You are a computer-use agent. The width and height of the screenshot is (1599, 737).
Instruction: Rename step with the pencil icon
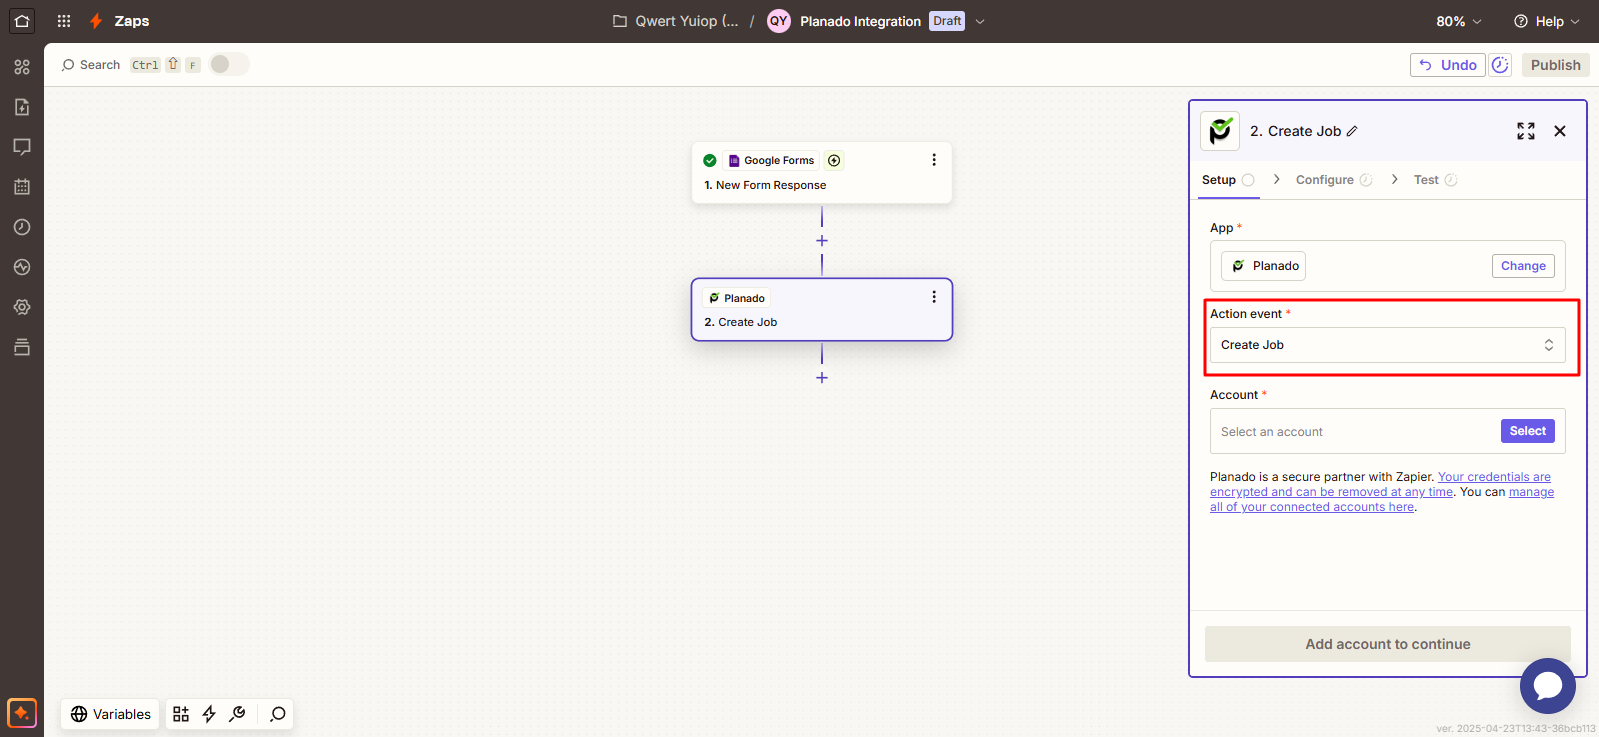tap(1352, 131)
